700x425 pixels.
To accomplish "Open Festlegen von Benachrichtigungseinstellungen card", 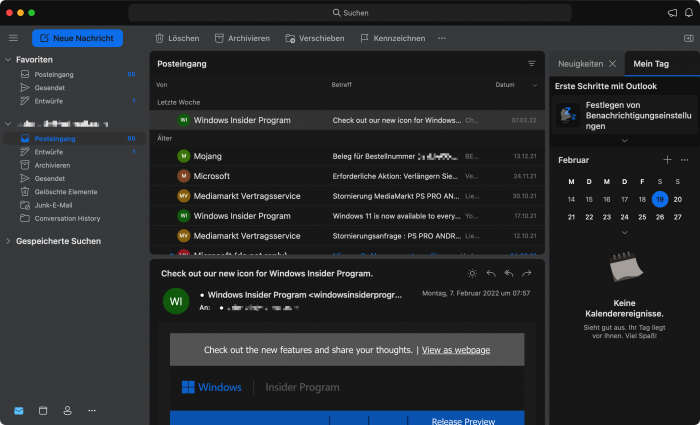I will (625, 115).
